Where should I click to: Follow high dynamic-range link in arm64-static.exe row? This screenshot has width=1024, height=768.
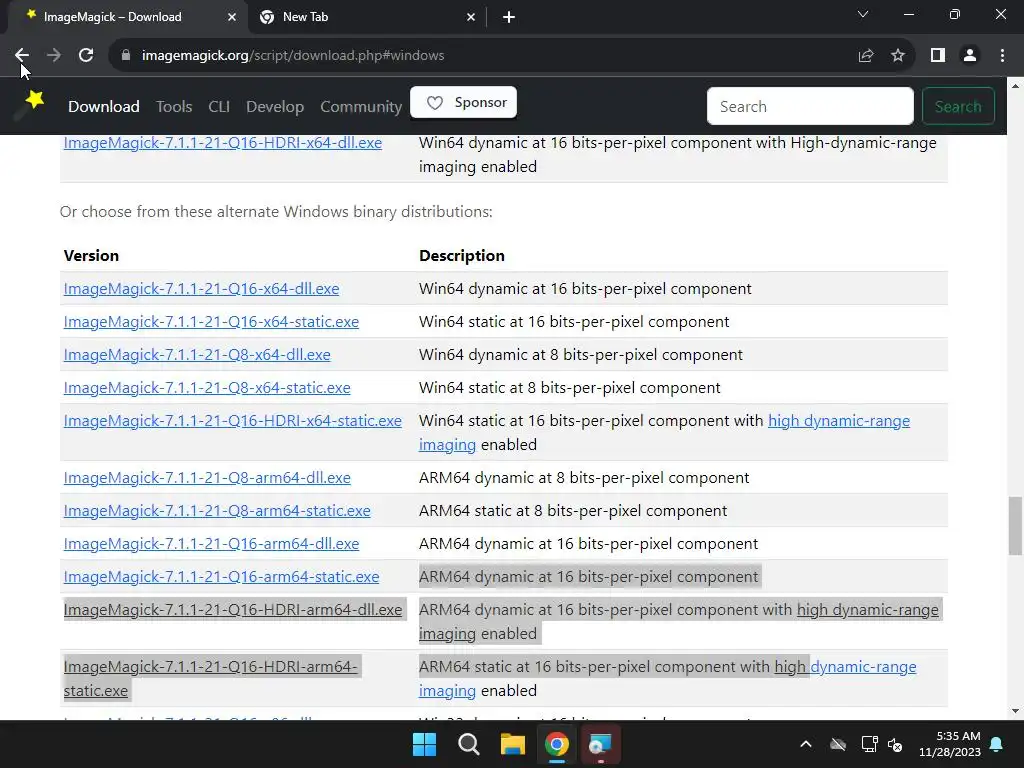click(x=846, y=667)
